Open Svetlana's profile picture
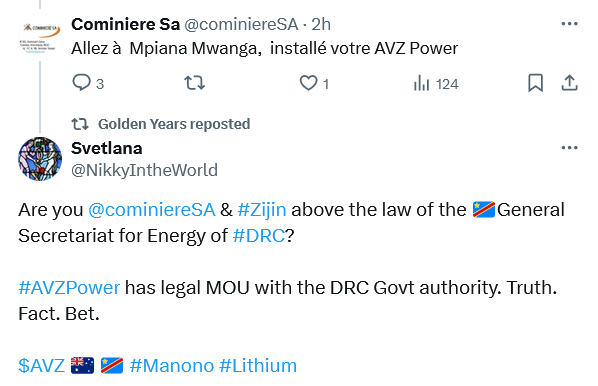598x386 pixels. 40,159
